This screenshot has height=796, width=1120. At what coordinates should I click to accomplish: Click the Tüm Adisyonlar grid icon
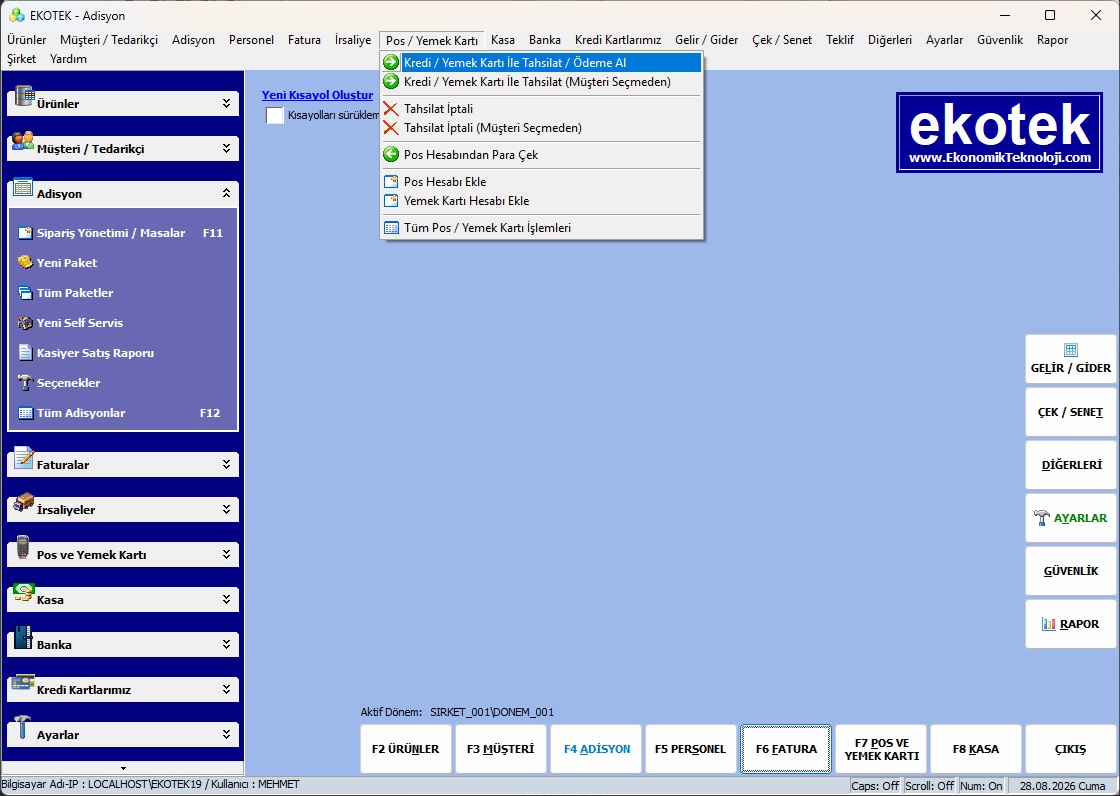coord(26,412)
